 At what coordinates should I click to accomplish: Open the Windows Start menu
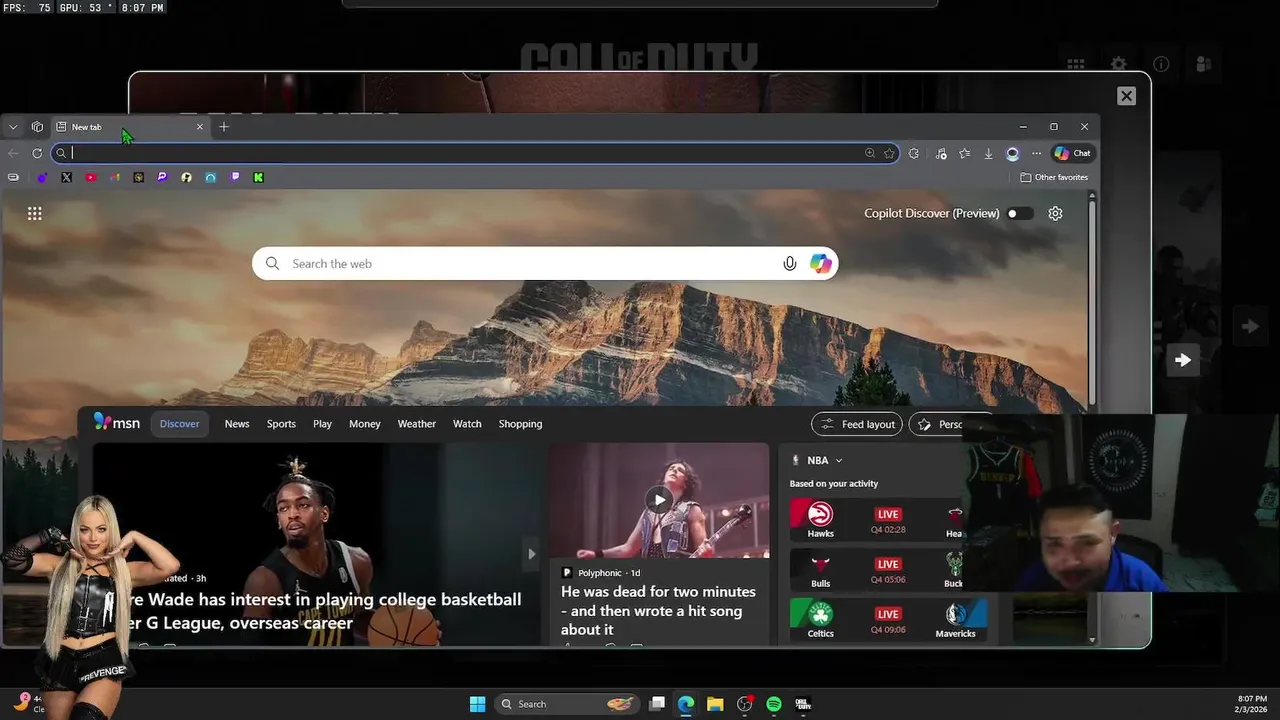click(x=477, y=704)
